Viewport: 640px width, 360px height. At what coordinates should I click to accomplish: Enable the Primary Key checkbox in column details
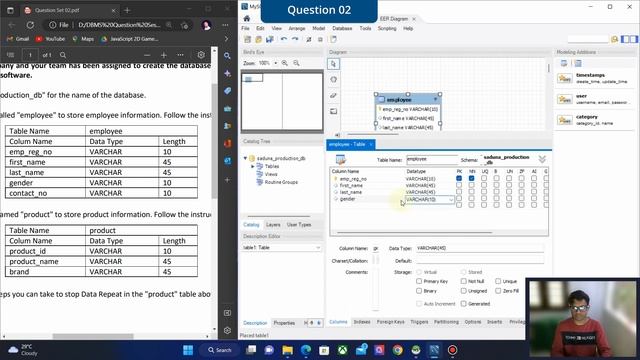coord(419,281)
